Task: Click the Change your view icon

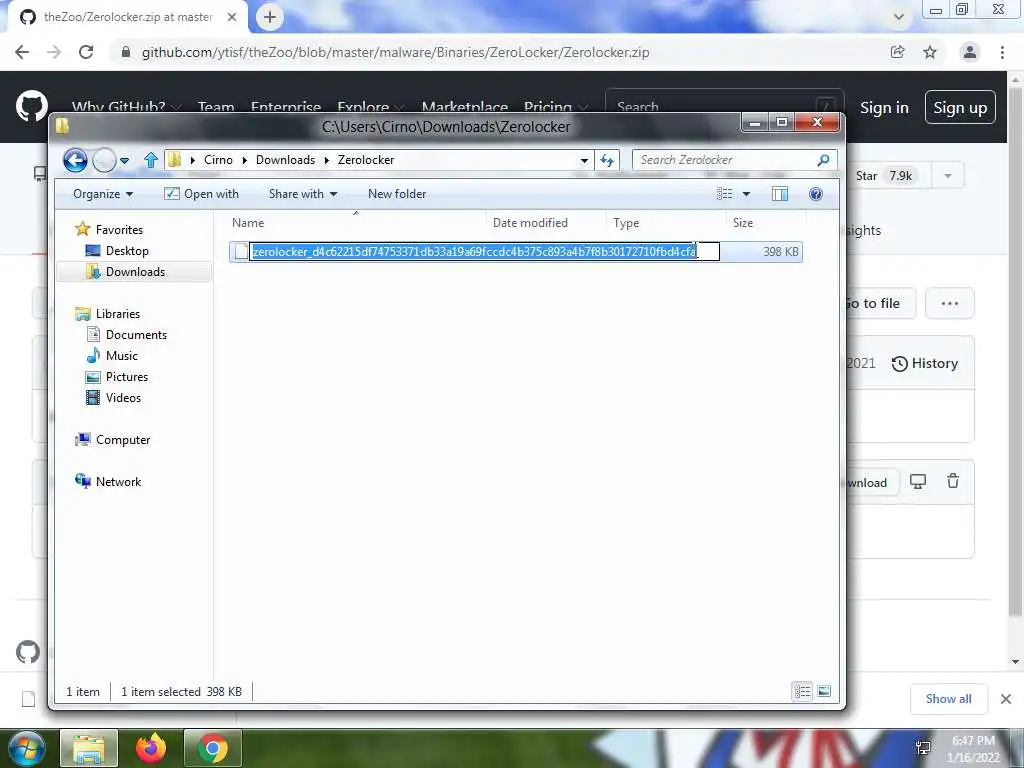Action: [724, 194]
